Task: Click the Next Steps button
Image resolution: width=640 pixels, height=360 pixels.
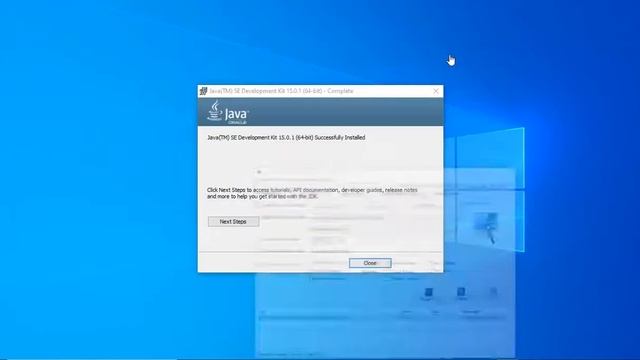Action: tap(233, 221)
